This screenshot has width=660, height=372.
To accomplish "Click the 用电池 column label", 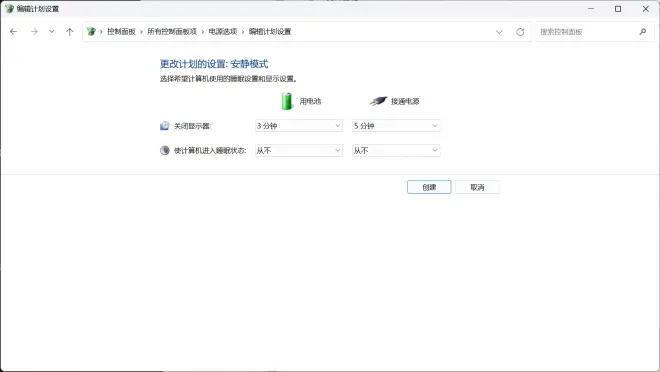I will coord(310,101).
